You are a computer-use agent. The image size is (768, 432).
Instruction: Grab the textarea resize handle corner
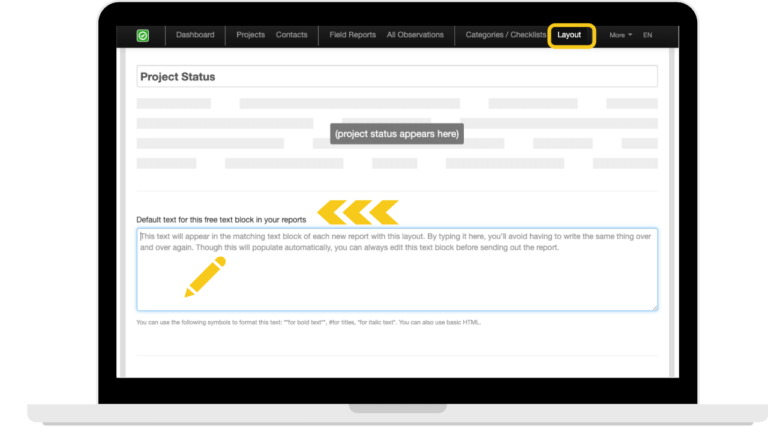click(655, 308)
